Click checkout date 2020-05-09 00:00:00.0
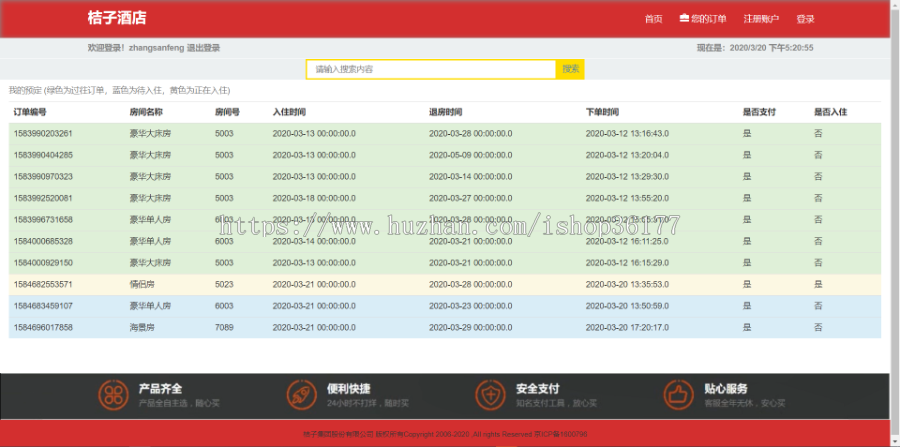This screenshot has width=900, height=447. pyautogui.click(x=471, y=155)
